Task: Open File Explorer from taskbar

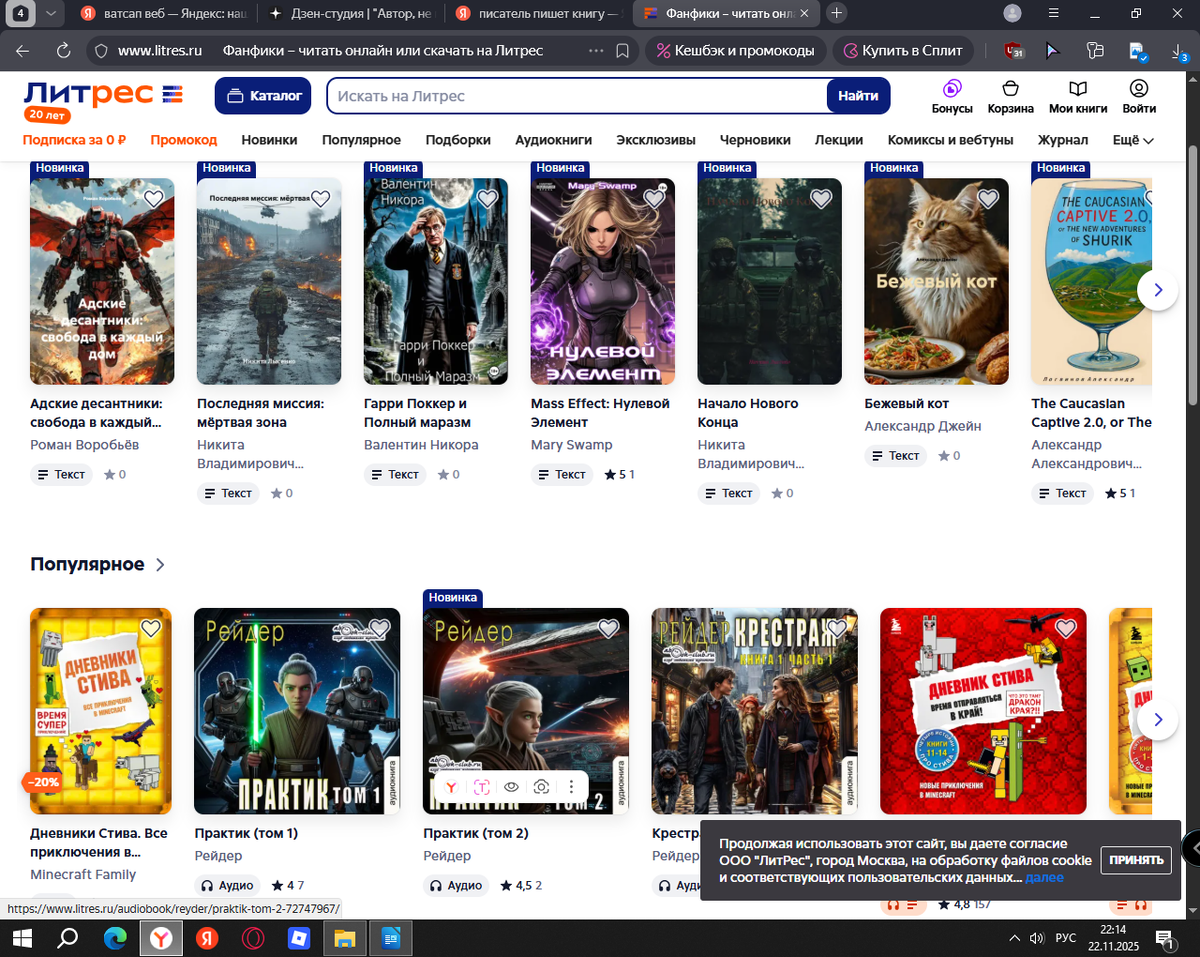Action: (x=345, y=937)
